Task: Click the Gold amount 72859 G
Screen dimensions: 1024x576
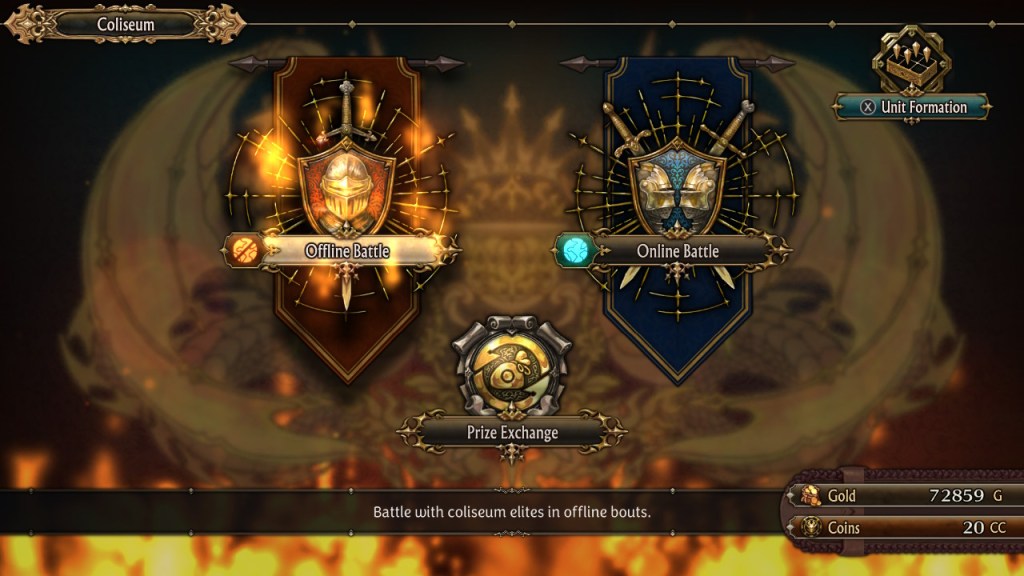Action: point(965,496)
